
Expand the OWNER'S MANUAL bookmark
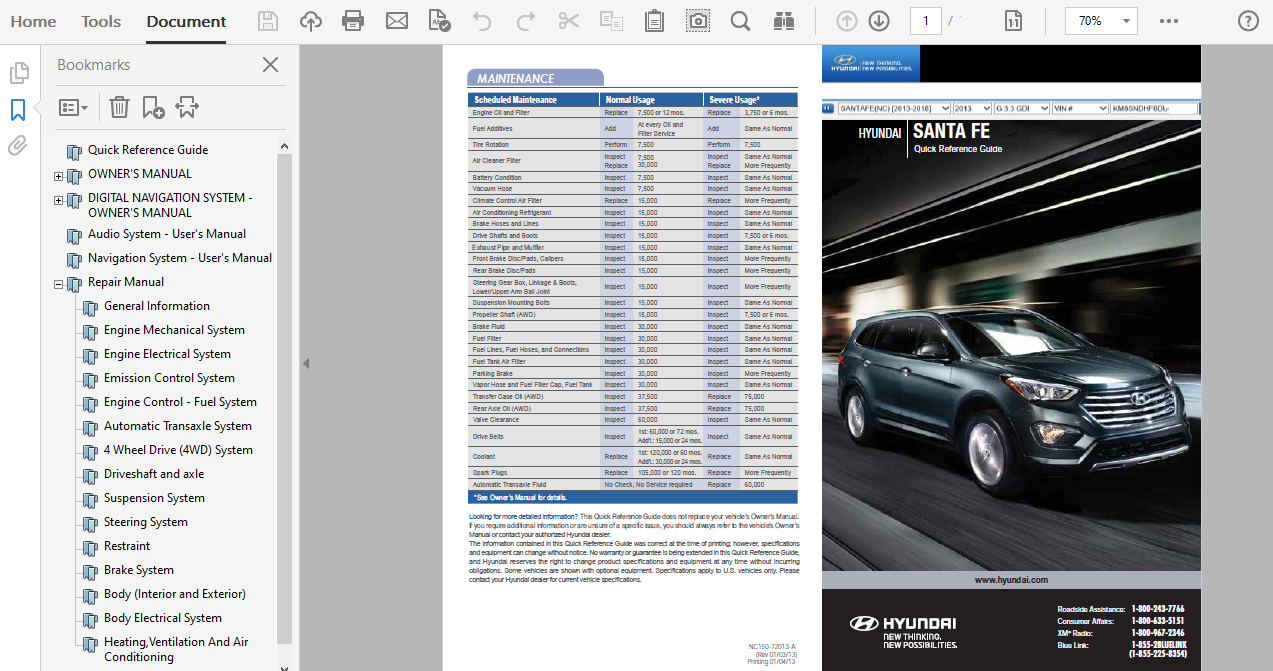click(x=59, y=176)
